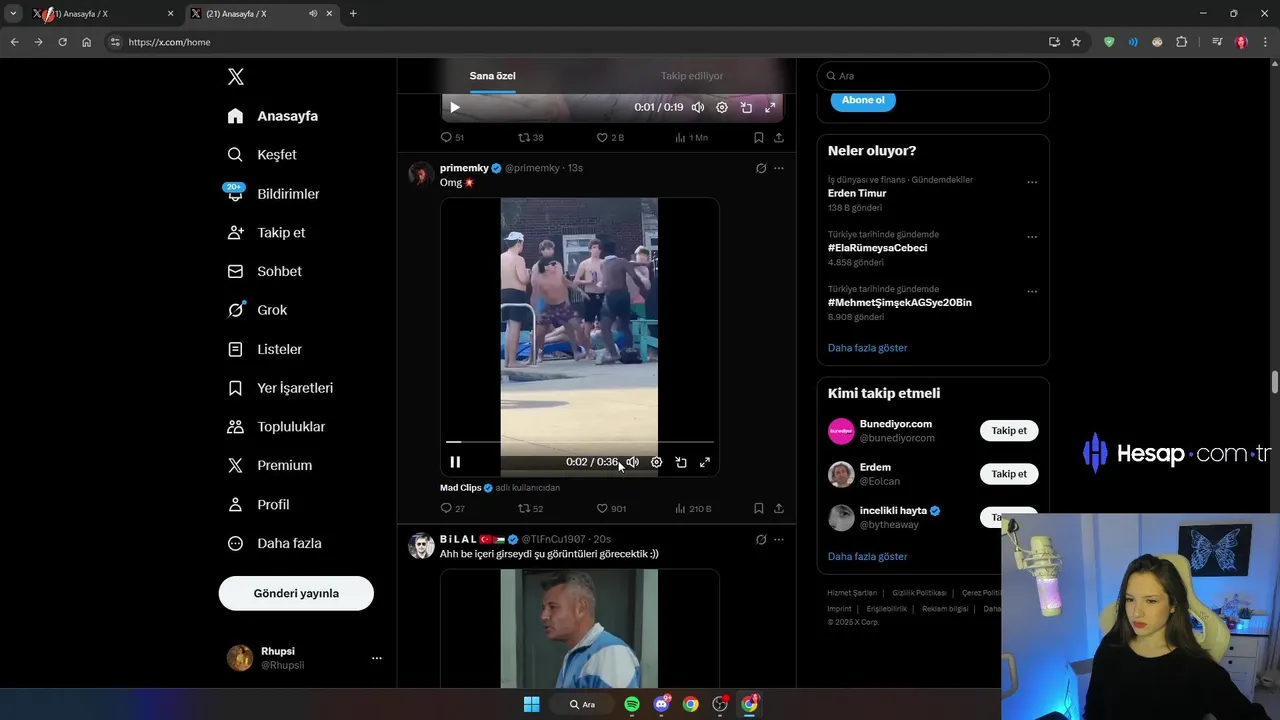Open Erden Timur trending topic
The width and height of the screenshot is (1280, 720).
tap(857, 193)
